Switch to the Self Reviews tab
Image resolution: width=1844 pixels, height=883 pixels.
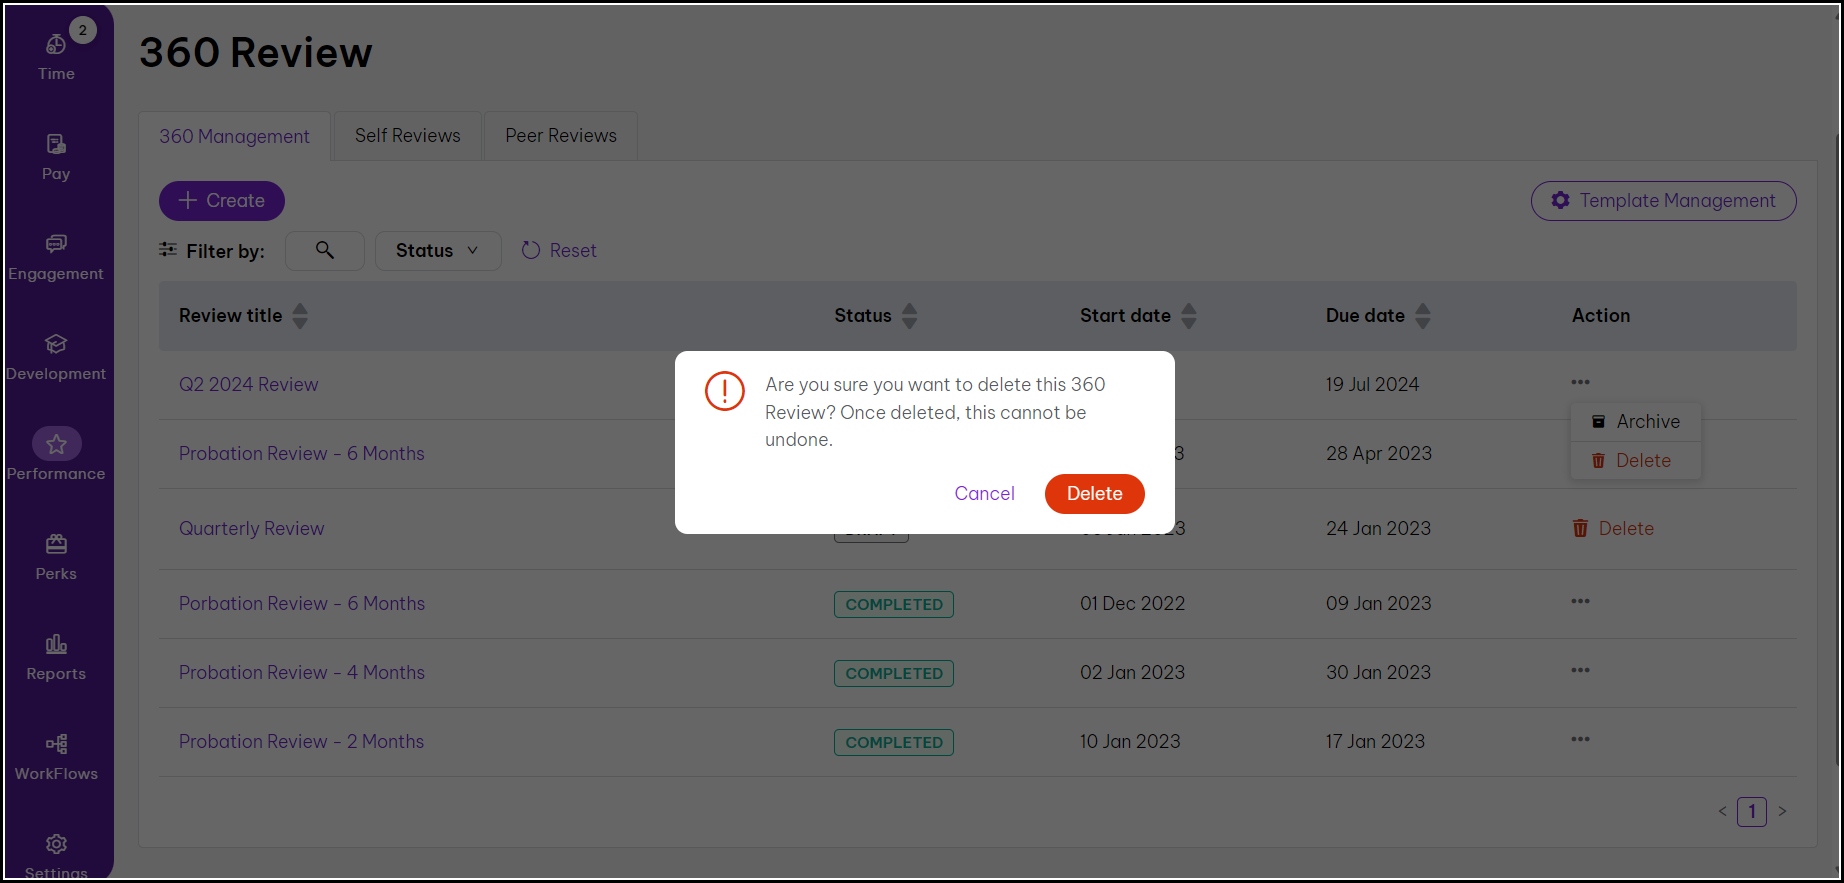coord(407,136)
